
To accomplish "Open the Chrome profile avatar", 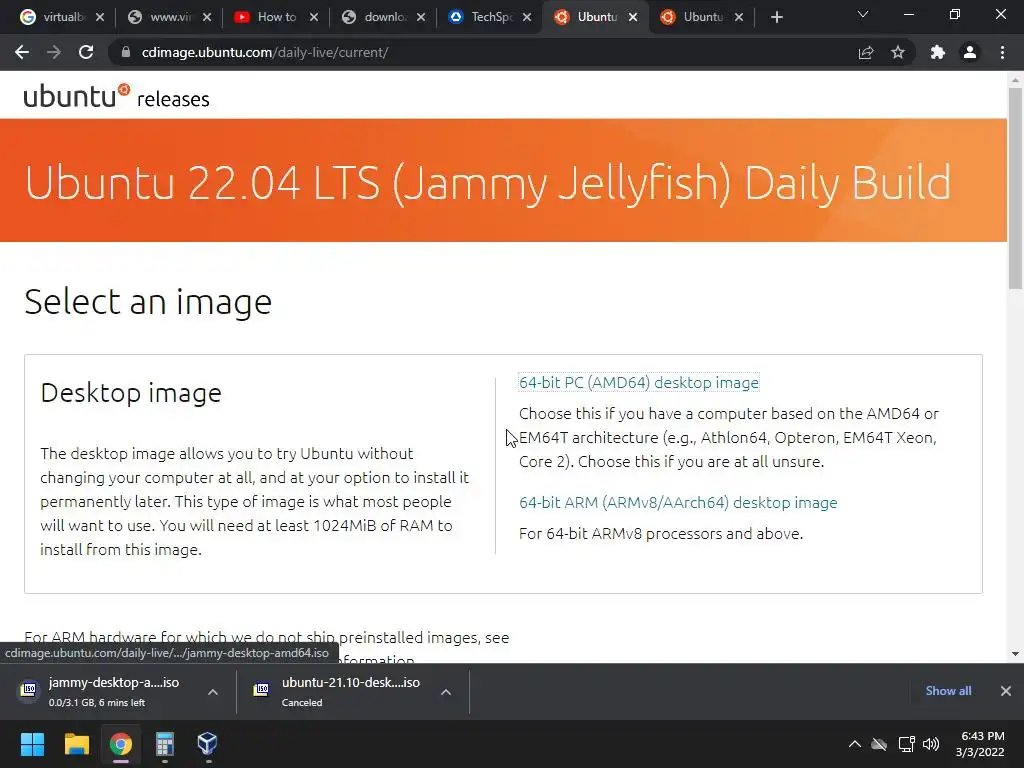I will coord(970,52).
